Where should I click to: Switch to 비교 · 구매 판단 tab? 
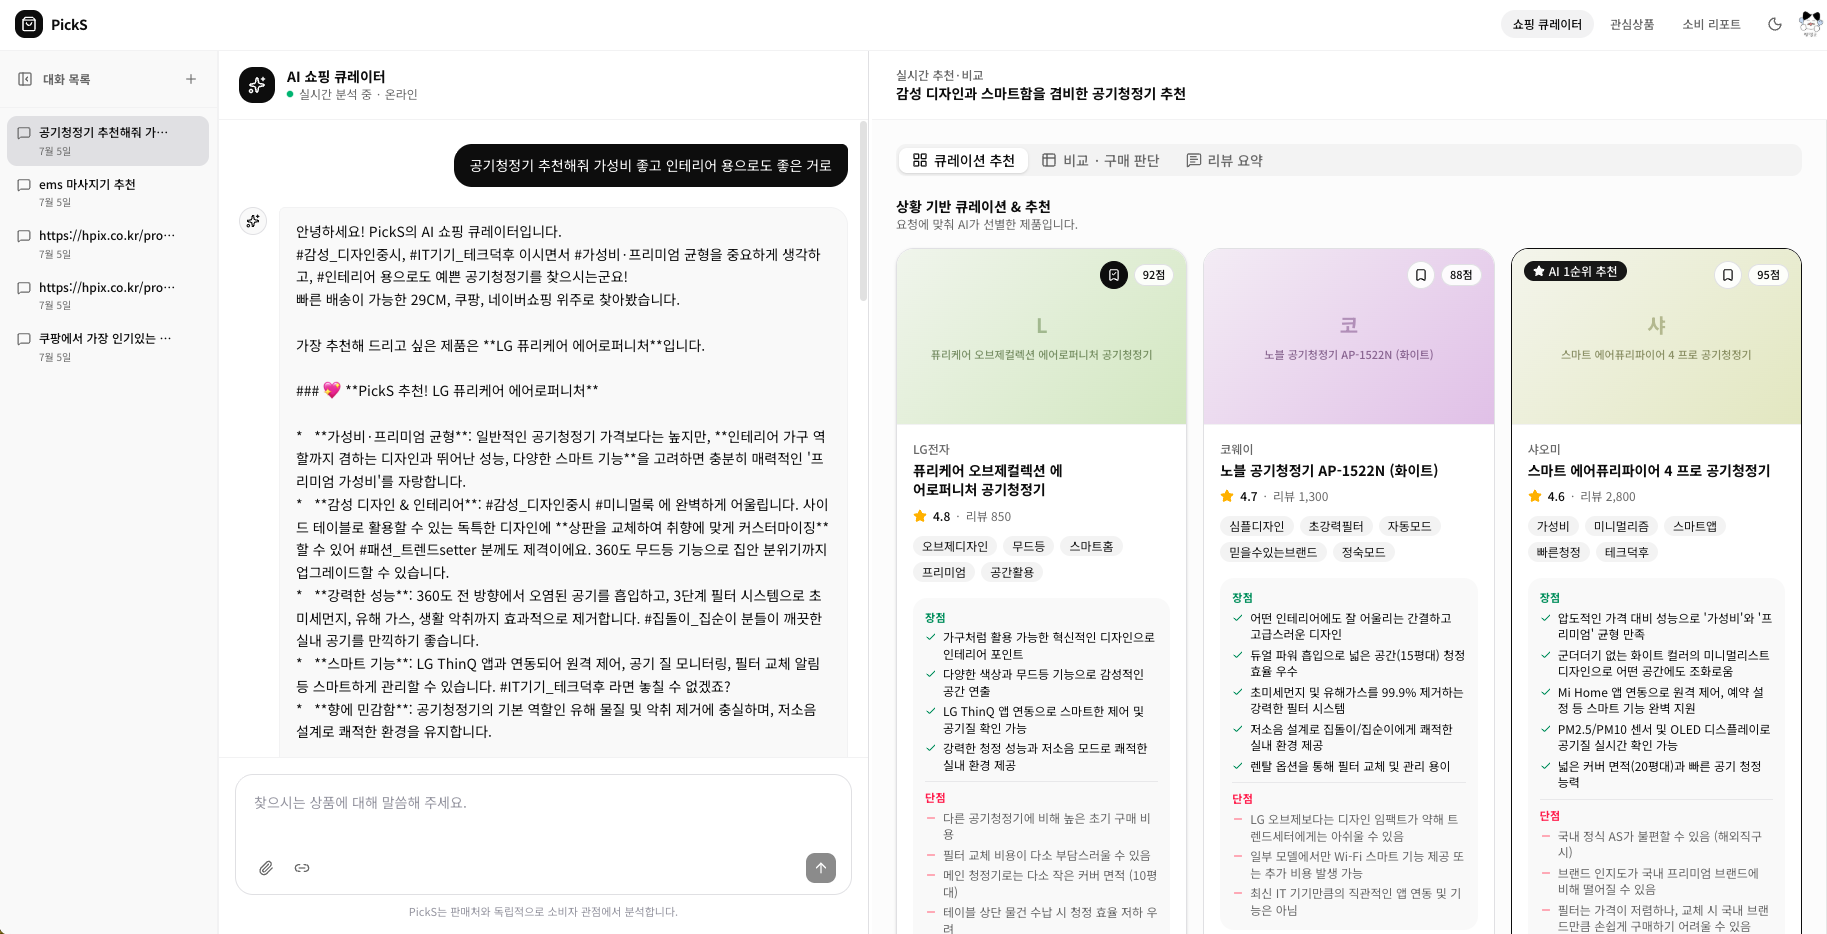(x=1101, y=160)
